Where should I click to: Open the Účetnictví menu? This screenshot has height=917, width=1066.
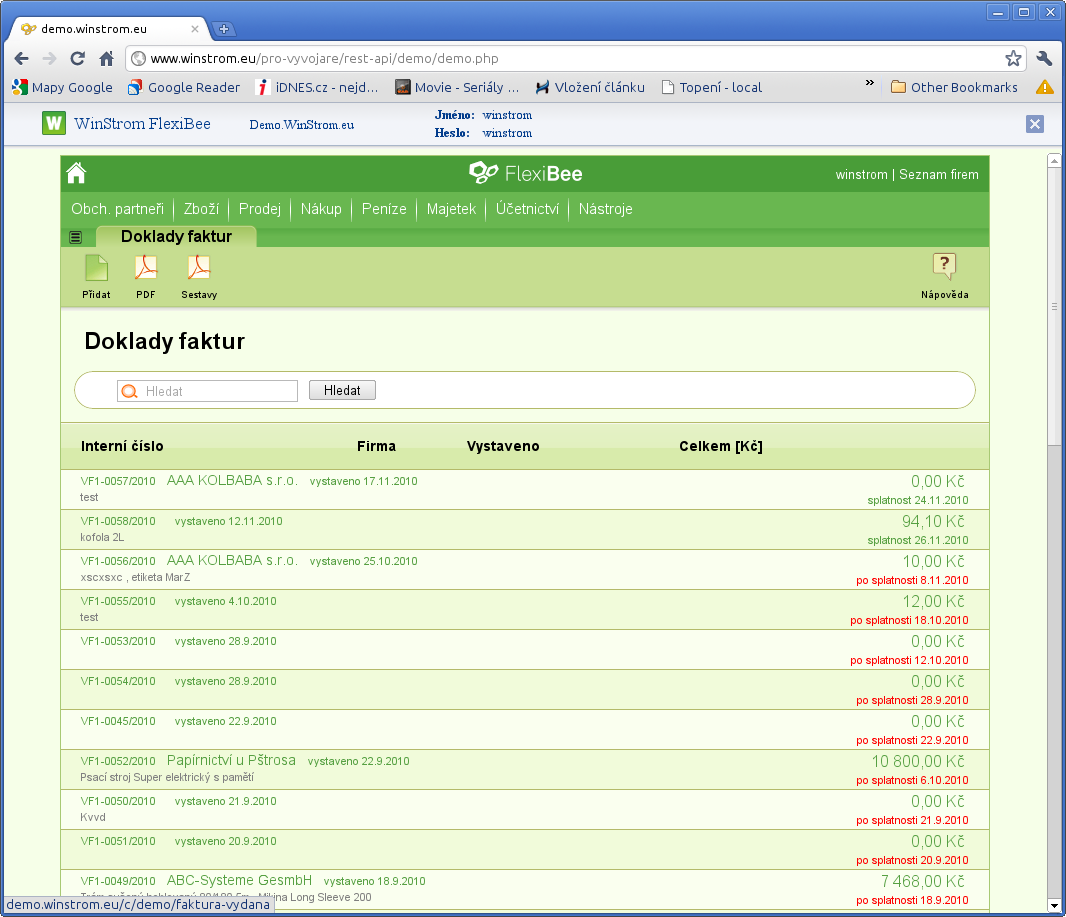[527, 209]
